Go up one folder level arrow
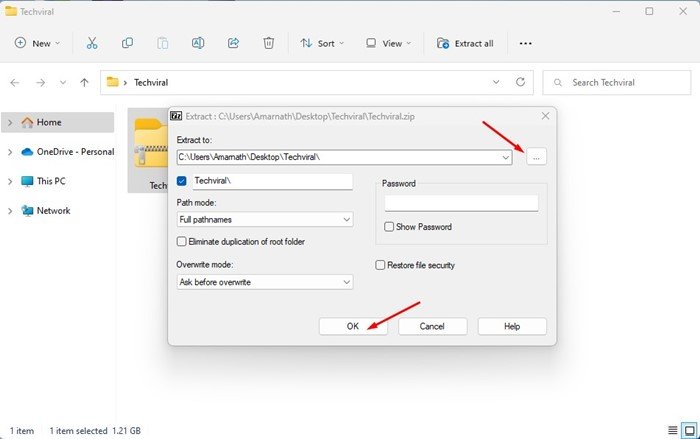The width and height of the screenshot is (700, 439). pos(84,83)
